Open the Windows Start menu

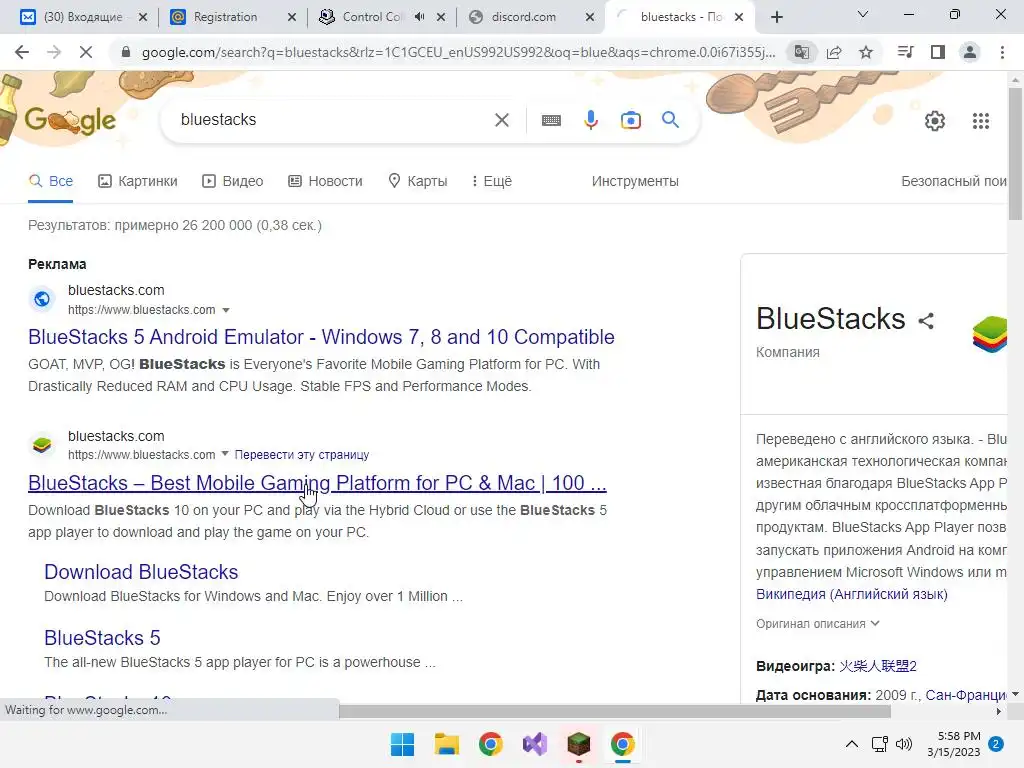pos(402,744)
